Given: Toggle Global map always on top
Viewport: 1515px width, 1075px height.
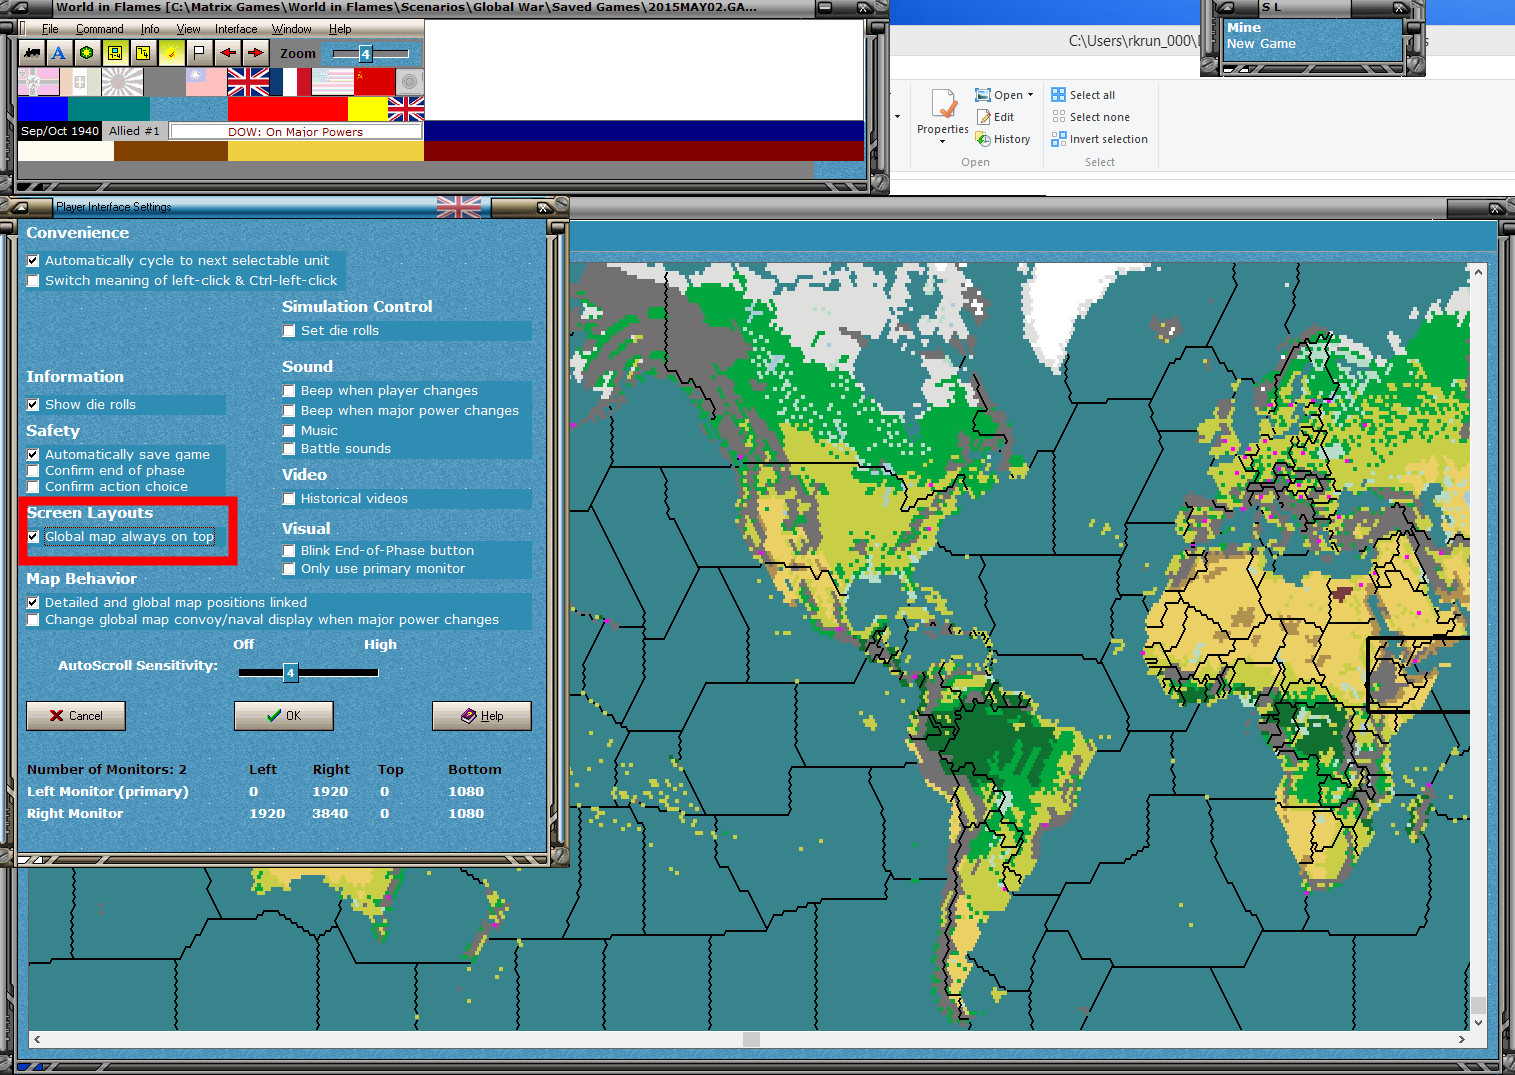Looking at the screenshot, I should [33, 537].
